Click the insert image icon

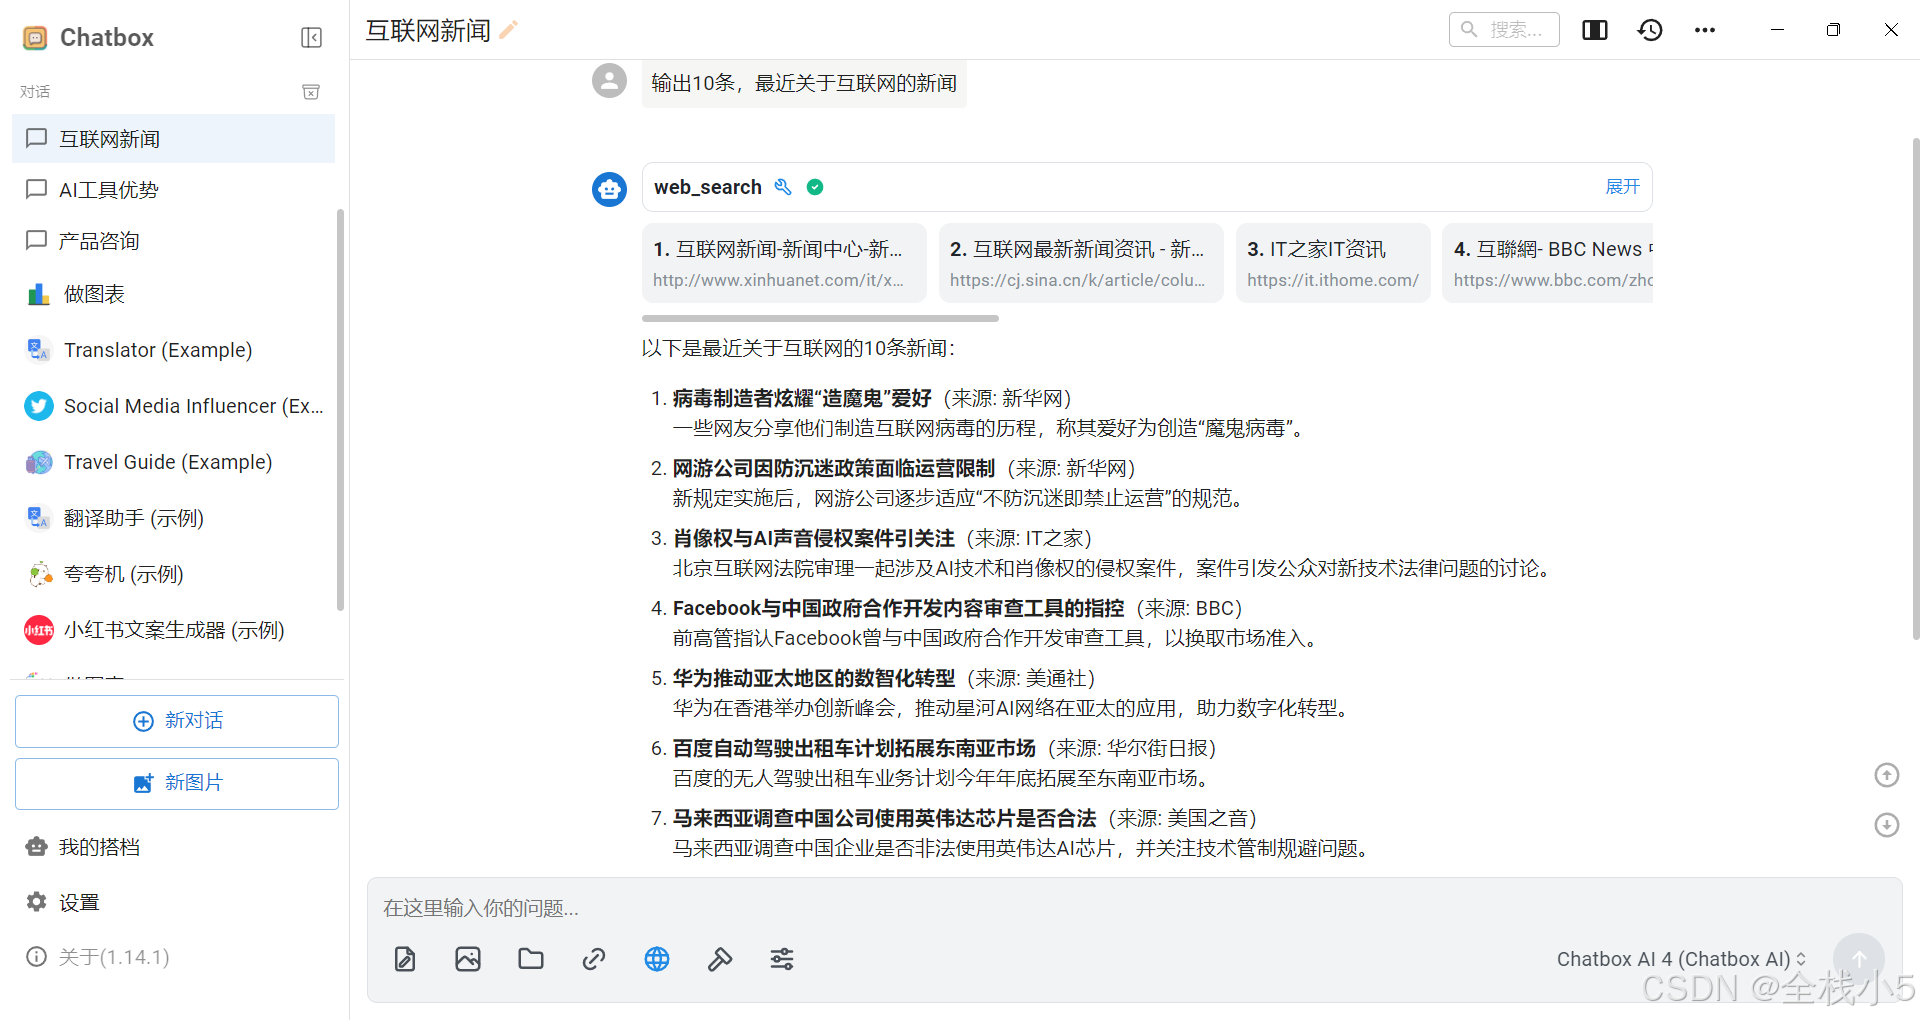click(x=468, y=959)
